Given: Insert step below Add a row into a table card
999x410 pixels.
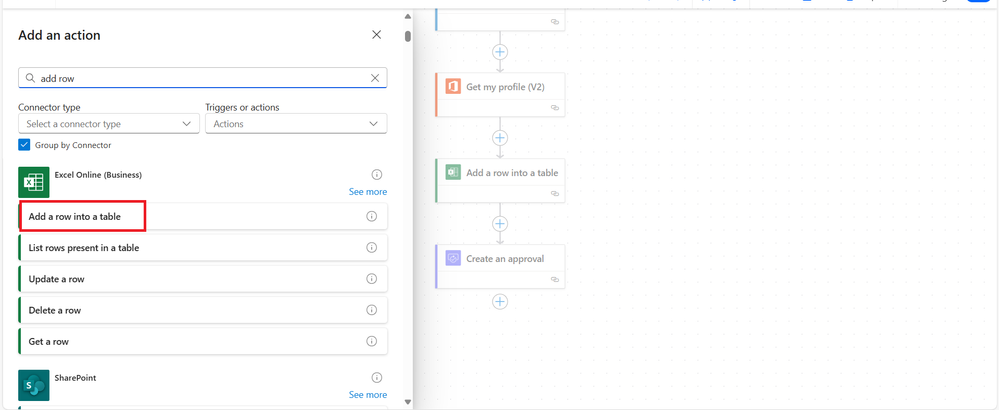Looking at the screenshot, I should pos(500,223).
